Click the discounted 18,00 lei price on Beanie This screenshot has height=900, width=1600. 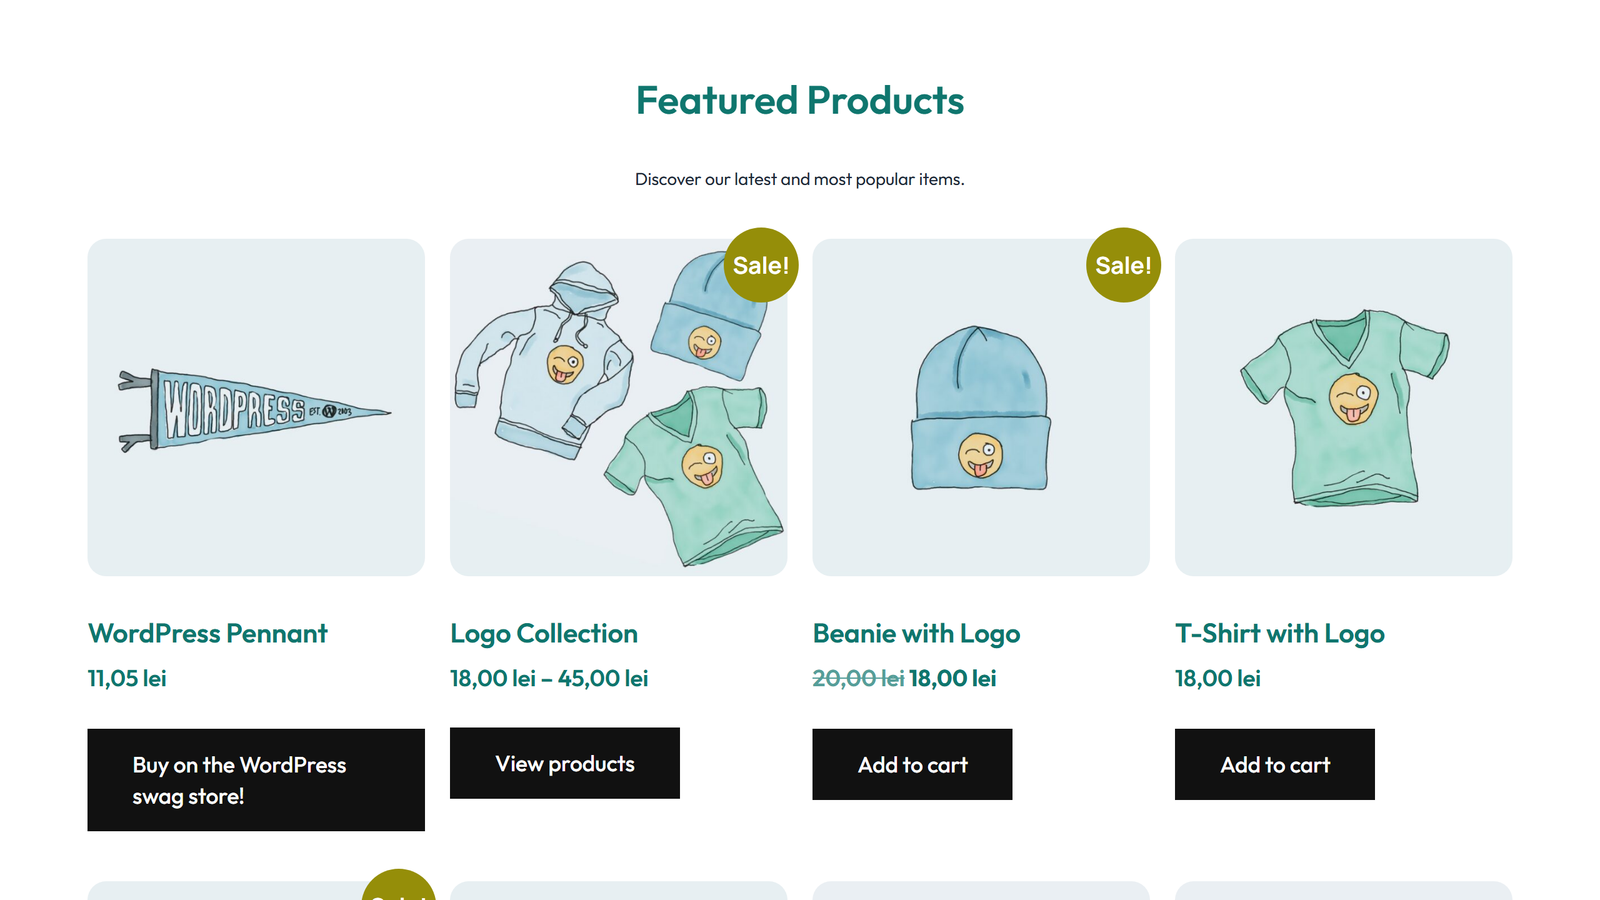[952, 678]
